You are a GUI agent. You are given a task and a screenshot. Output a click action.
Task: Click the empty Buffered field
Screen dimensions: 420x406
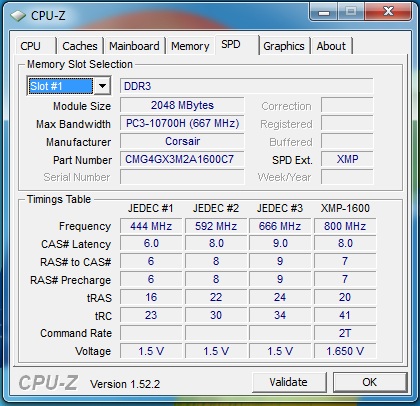pyautogui.click(x=347, y=141)
